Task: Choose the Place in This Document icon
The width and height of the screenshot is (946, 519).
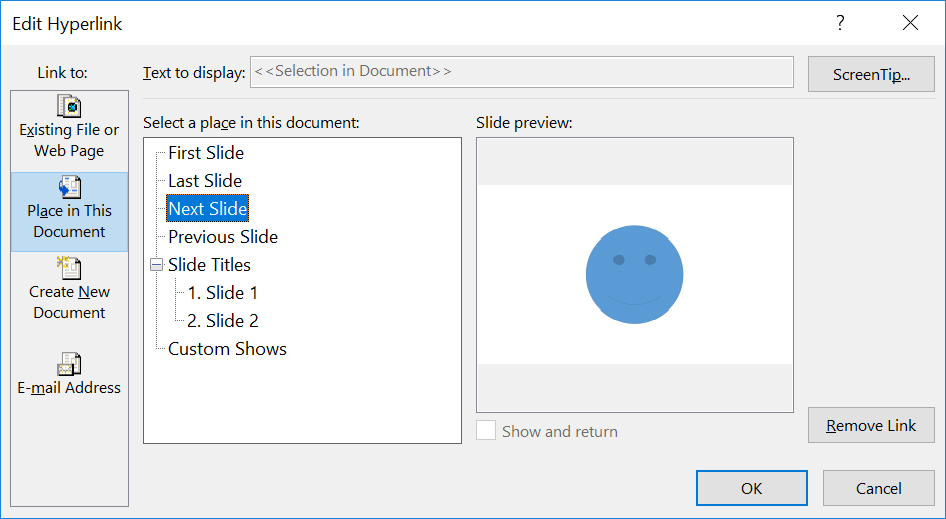Action: (69, 187)
